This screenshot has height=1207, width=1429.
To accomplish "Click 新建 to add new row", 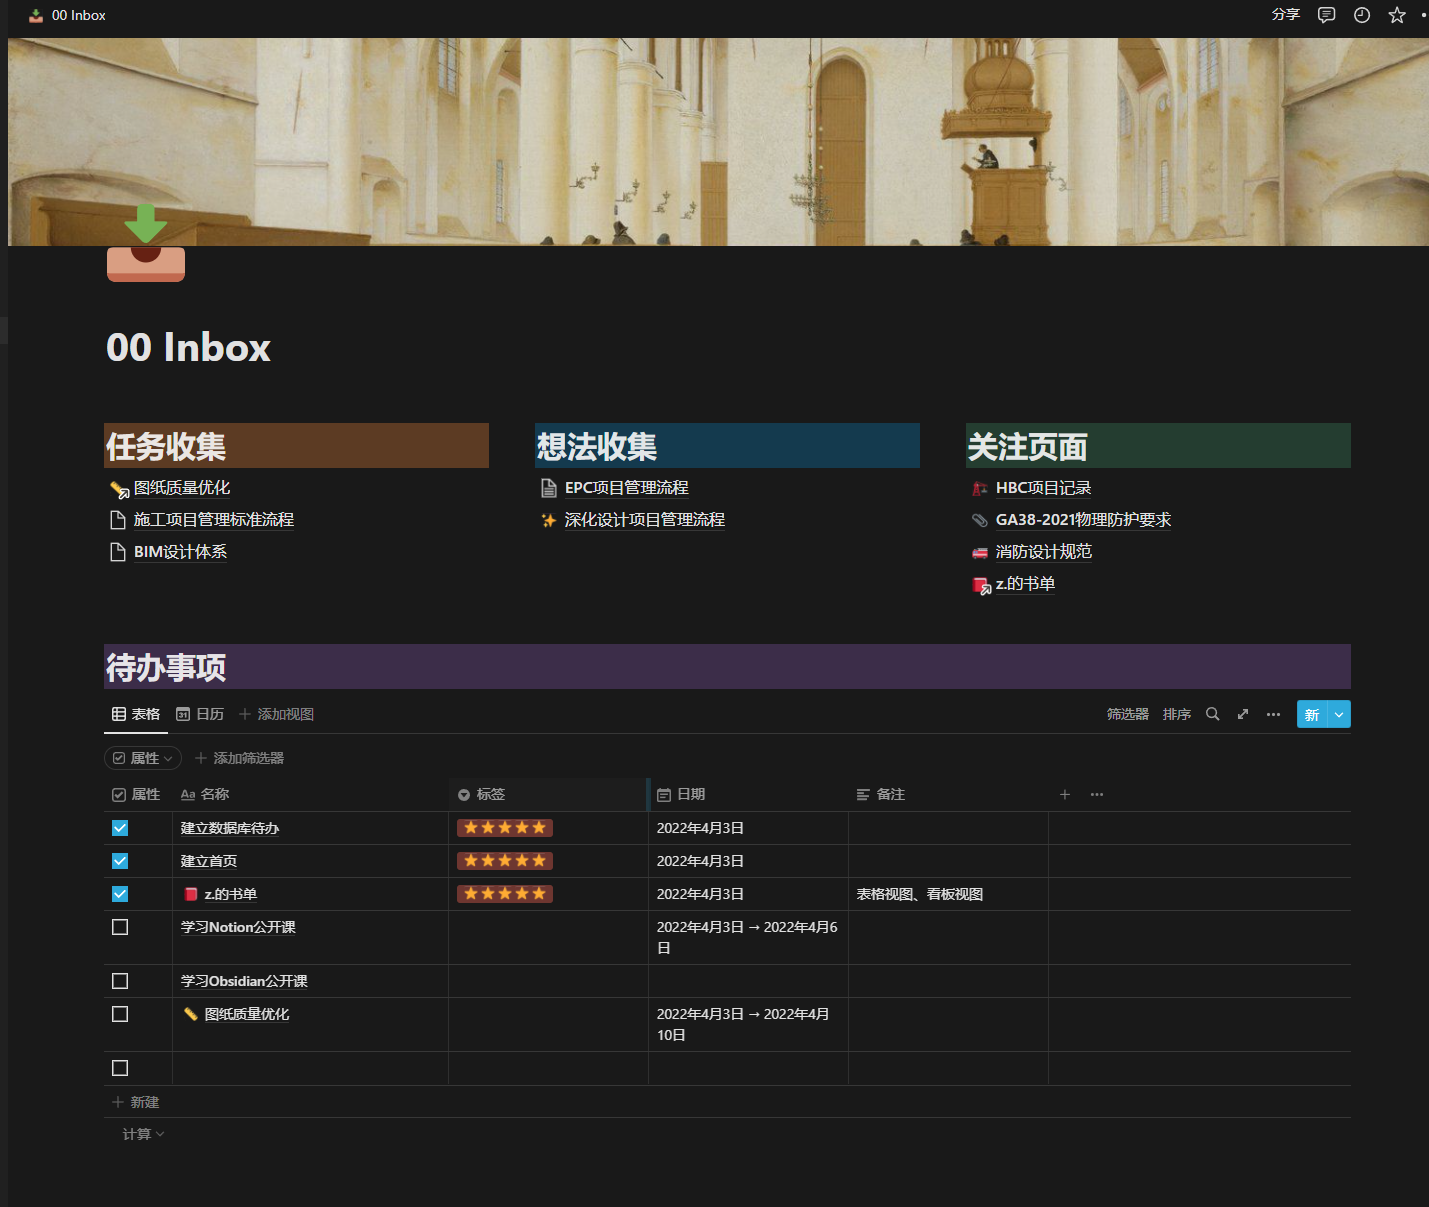I will click(136, 1102).
